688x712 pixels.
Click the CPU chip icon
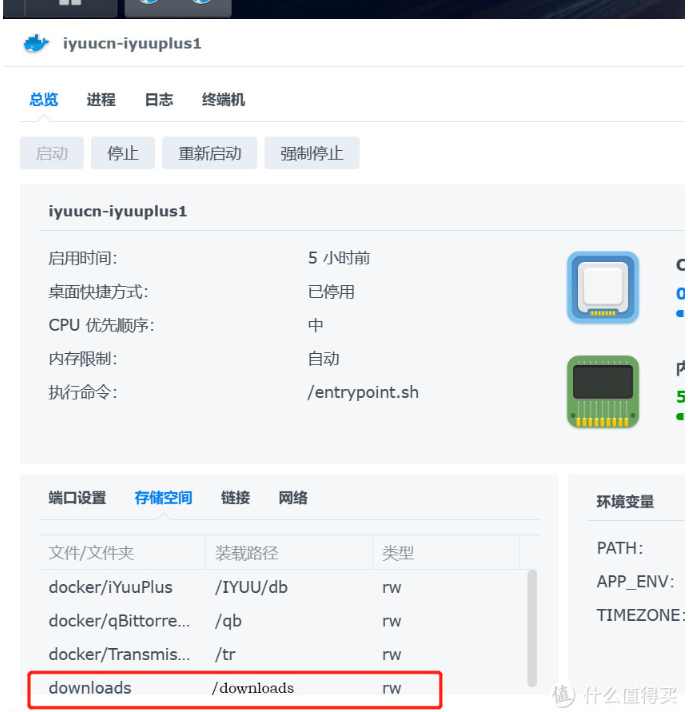[x=603, y=287]
